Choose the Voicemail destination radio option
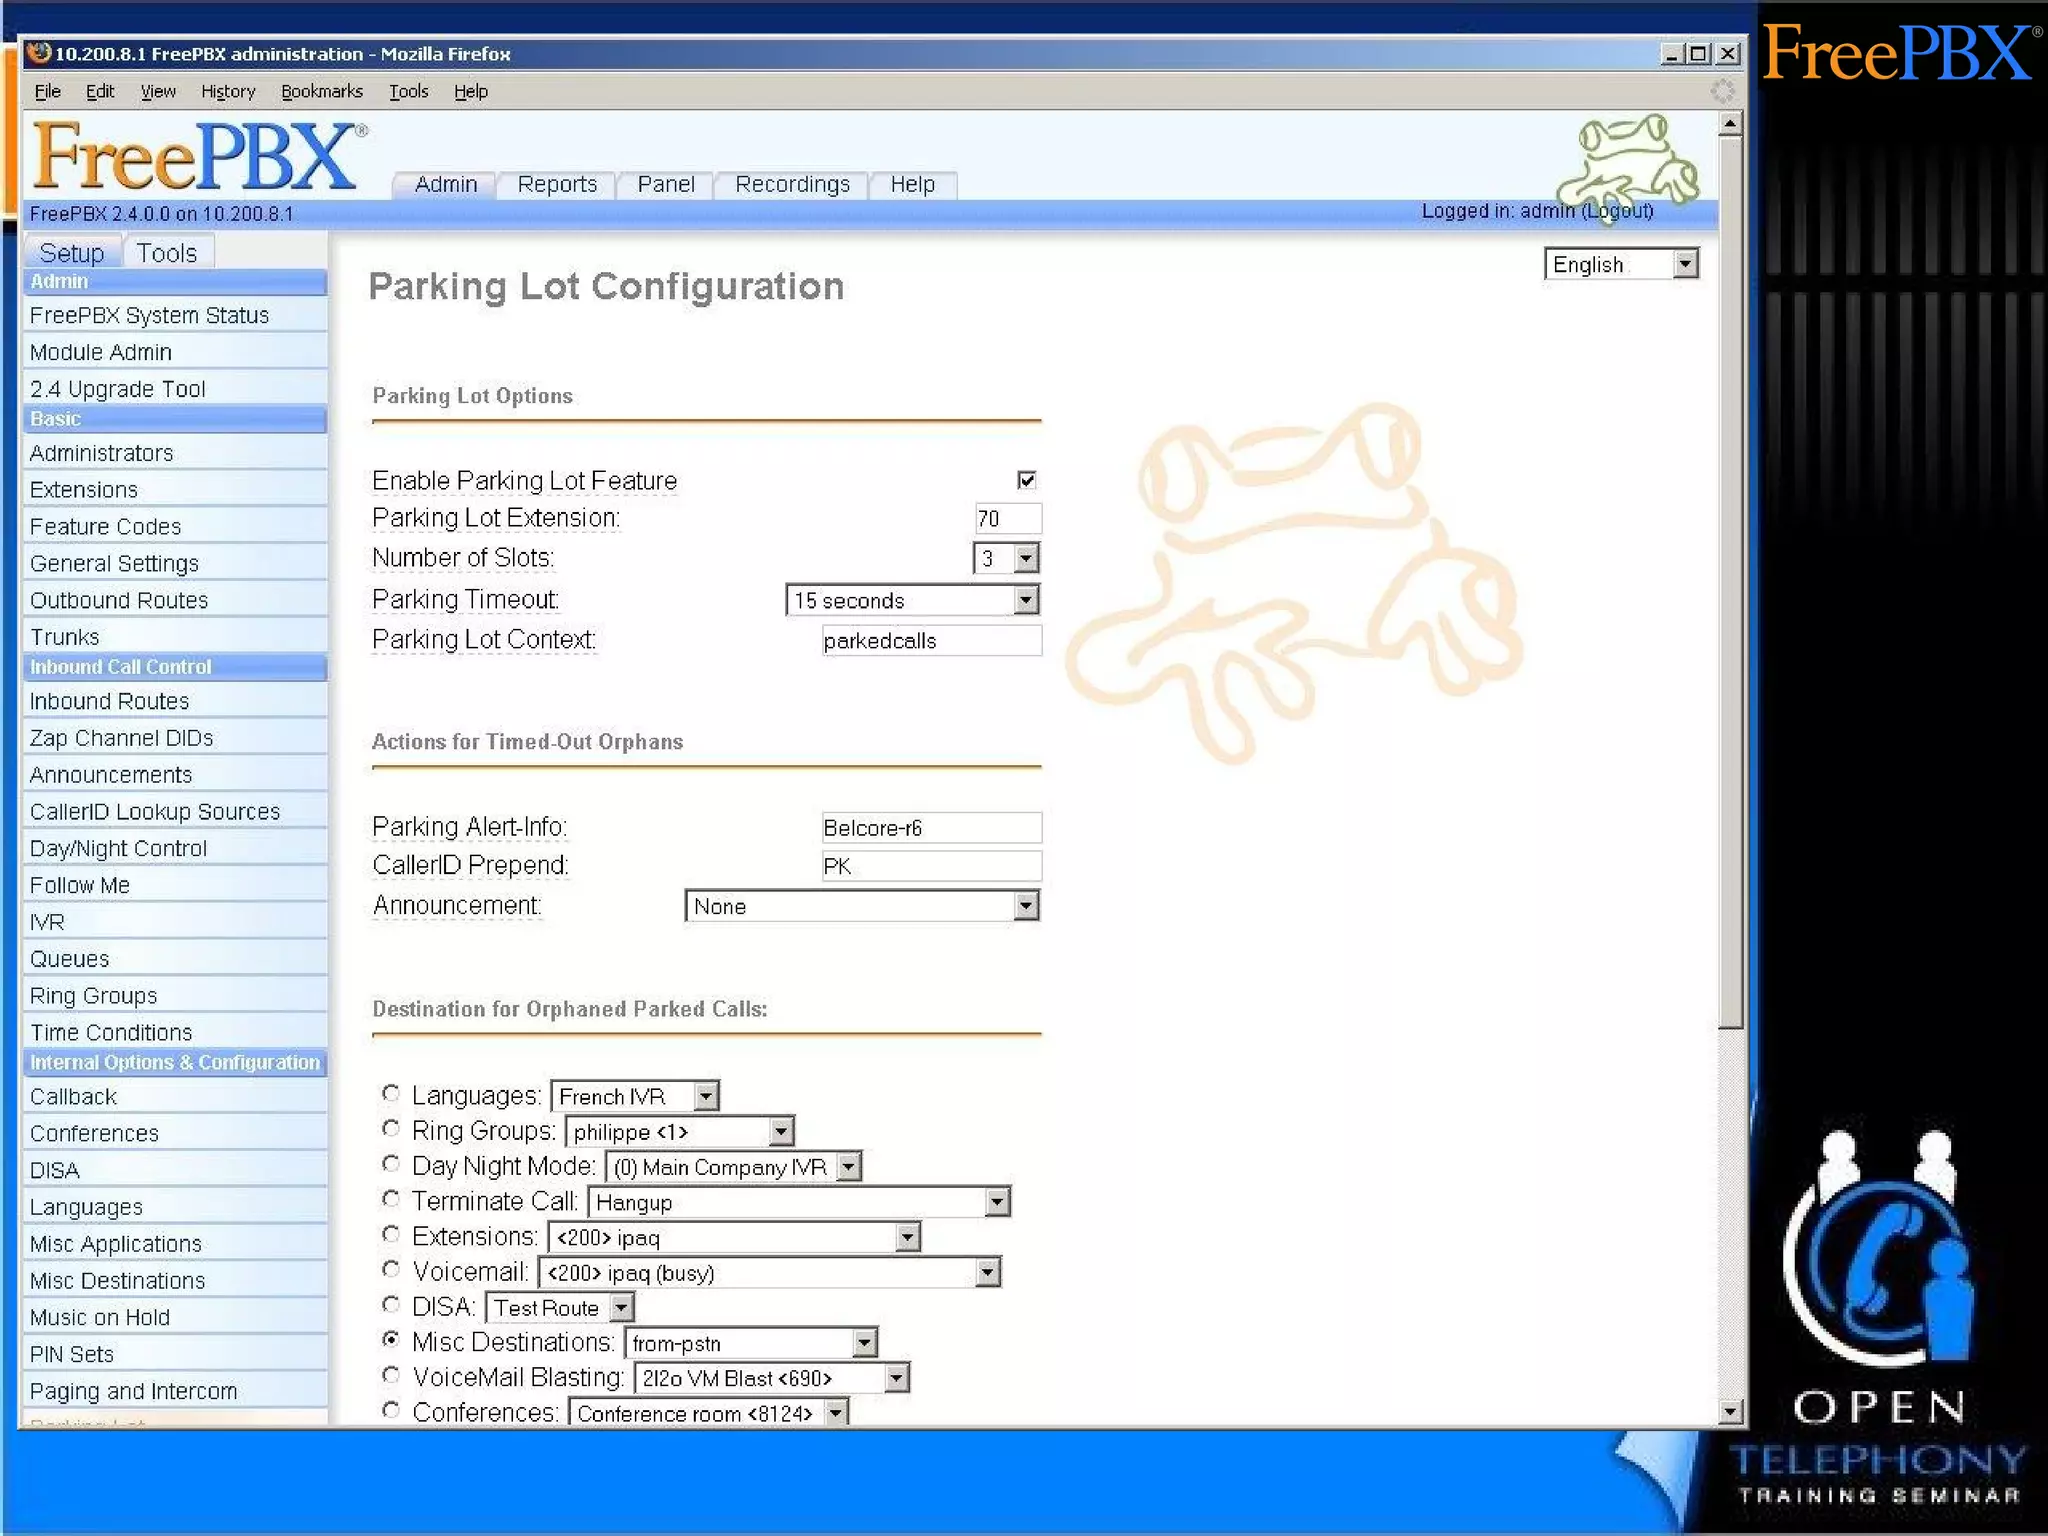 point(391,1270)
